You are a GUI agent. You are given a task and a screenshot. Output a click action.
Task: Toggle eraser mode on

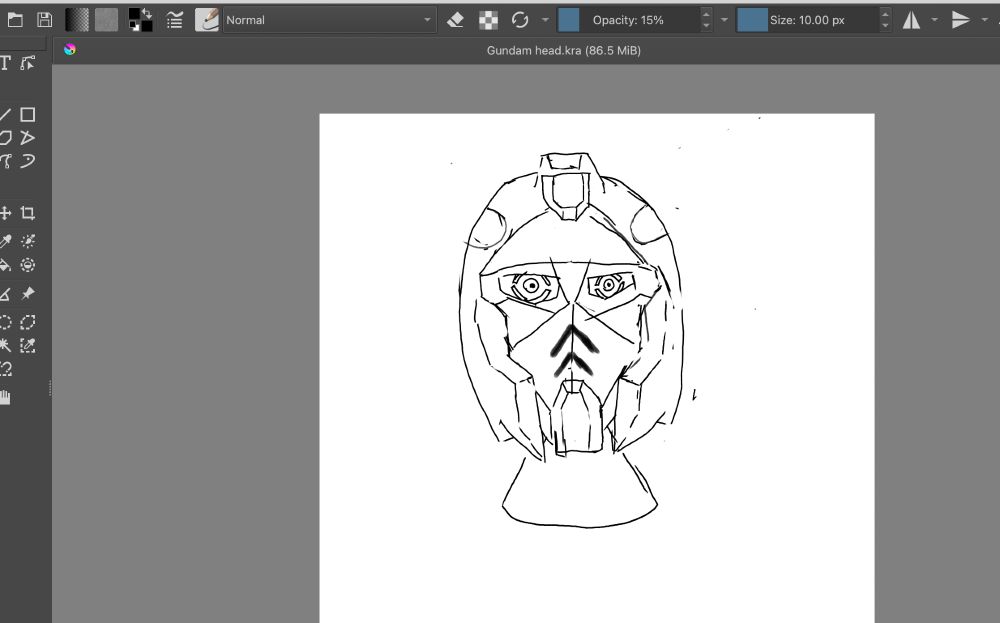455,20
